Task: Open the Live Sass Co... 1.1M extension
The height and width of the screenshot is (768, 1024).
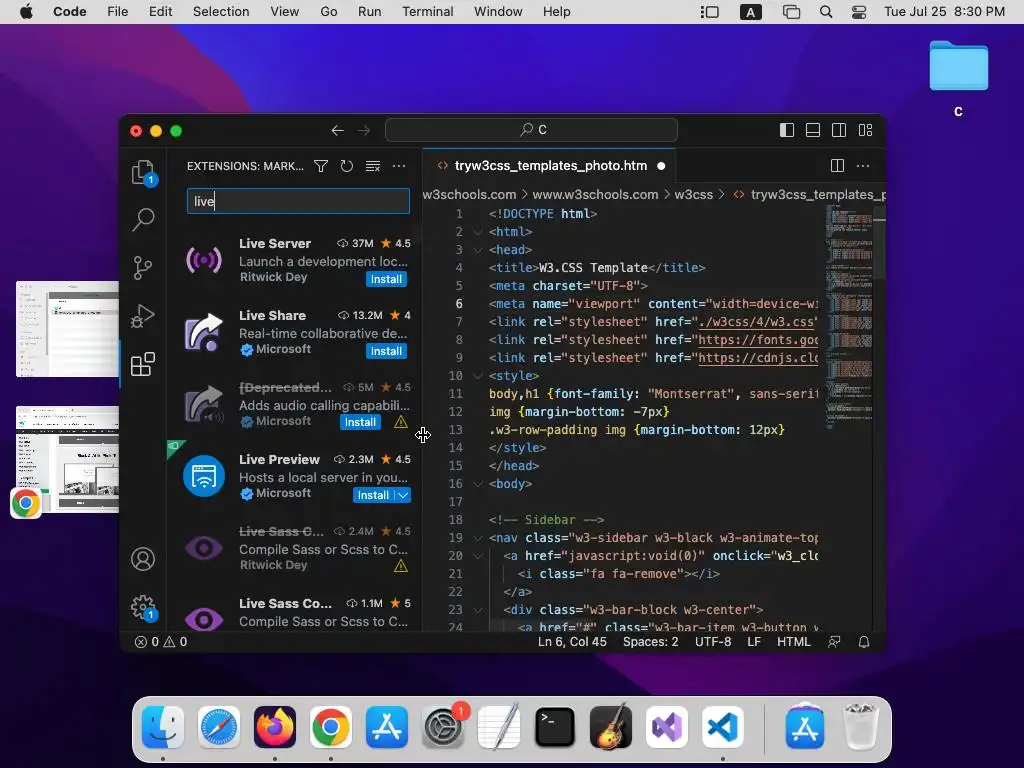Action: pyautogui.click(x=297, y=611)
